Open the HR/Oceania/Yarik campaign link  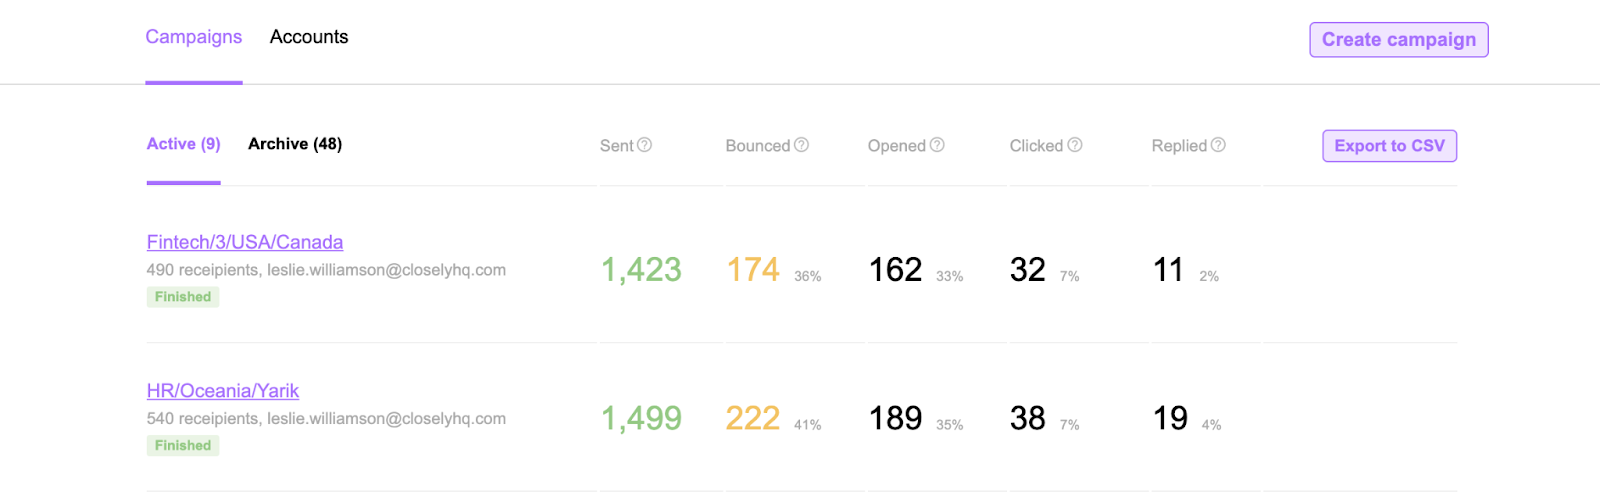click(x=223, y=391)
